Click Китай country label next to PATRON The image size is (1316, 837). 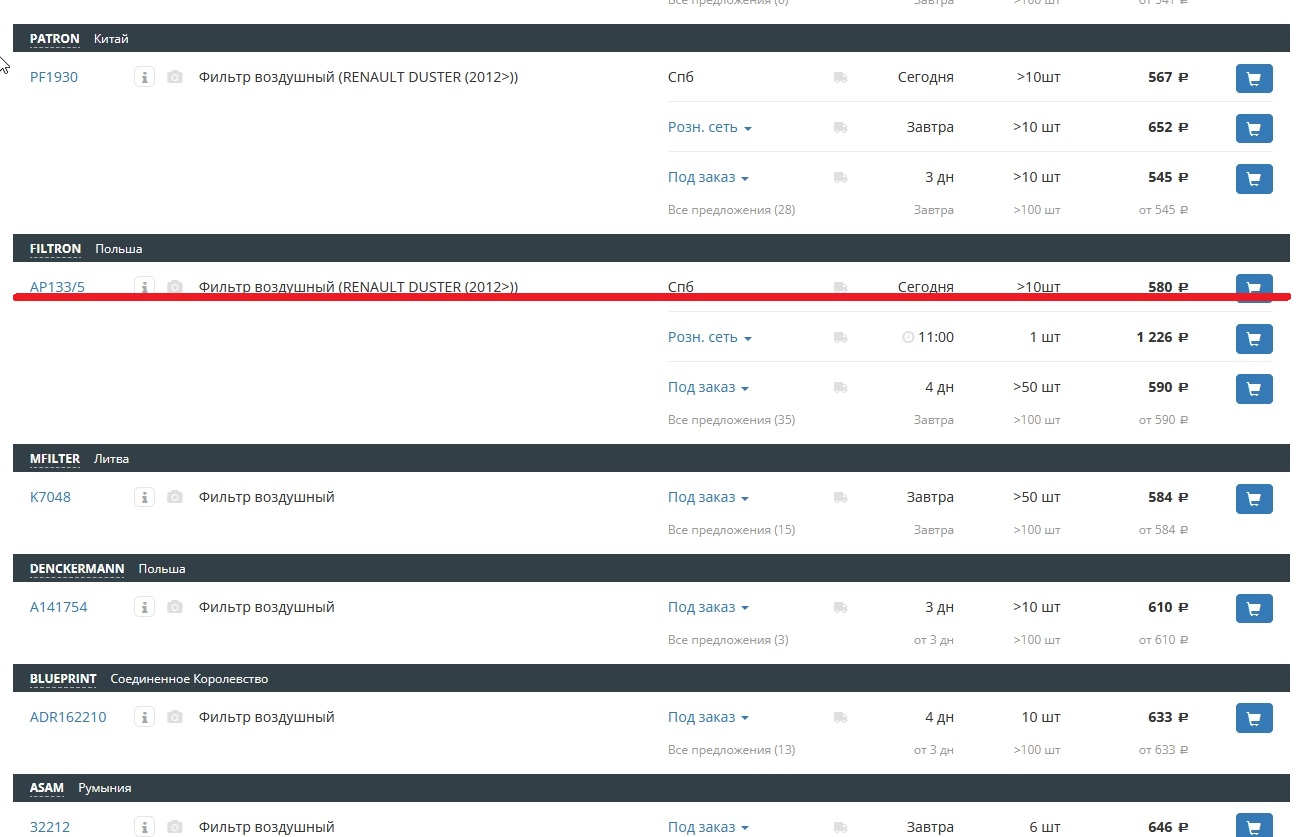point(111,39)
